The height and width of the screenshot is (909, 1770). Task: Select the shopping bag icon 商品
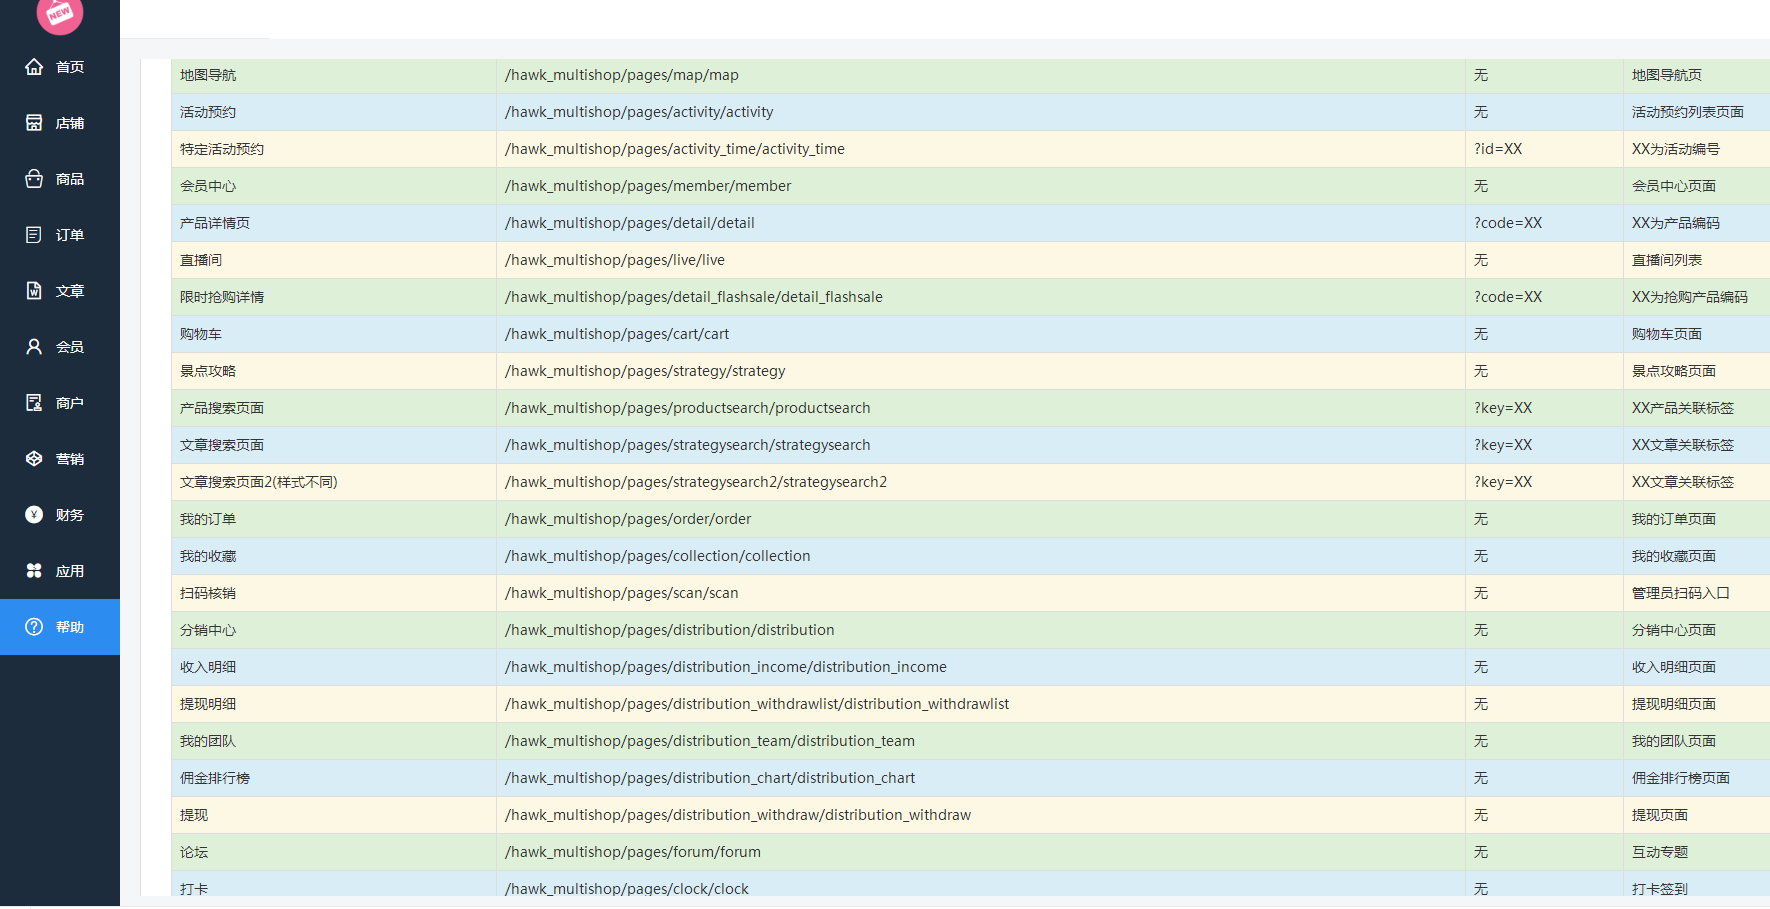pos(34,179)
